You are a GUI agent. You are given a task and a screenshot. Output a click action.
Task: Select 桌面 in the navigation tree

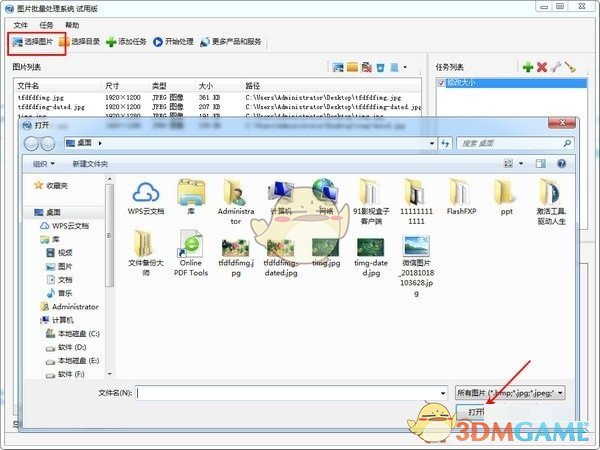point(48,212)
